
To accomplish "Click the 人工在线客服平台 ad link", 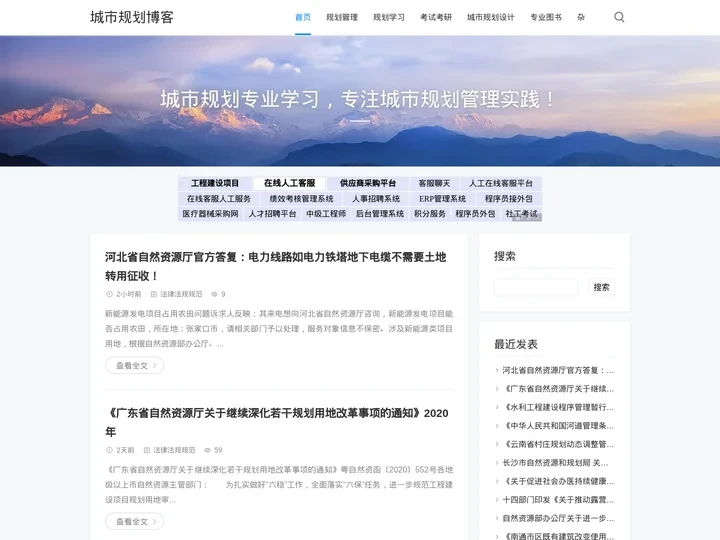I will [501, 183].
